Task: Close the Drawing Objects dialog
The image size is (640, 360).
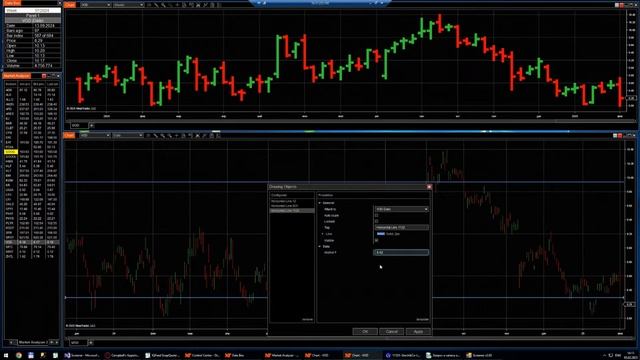Action: pos(429,187)
